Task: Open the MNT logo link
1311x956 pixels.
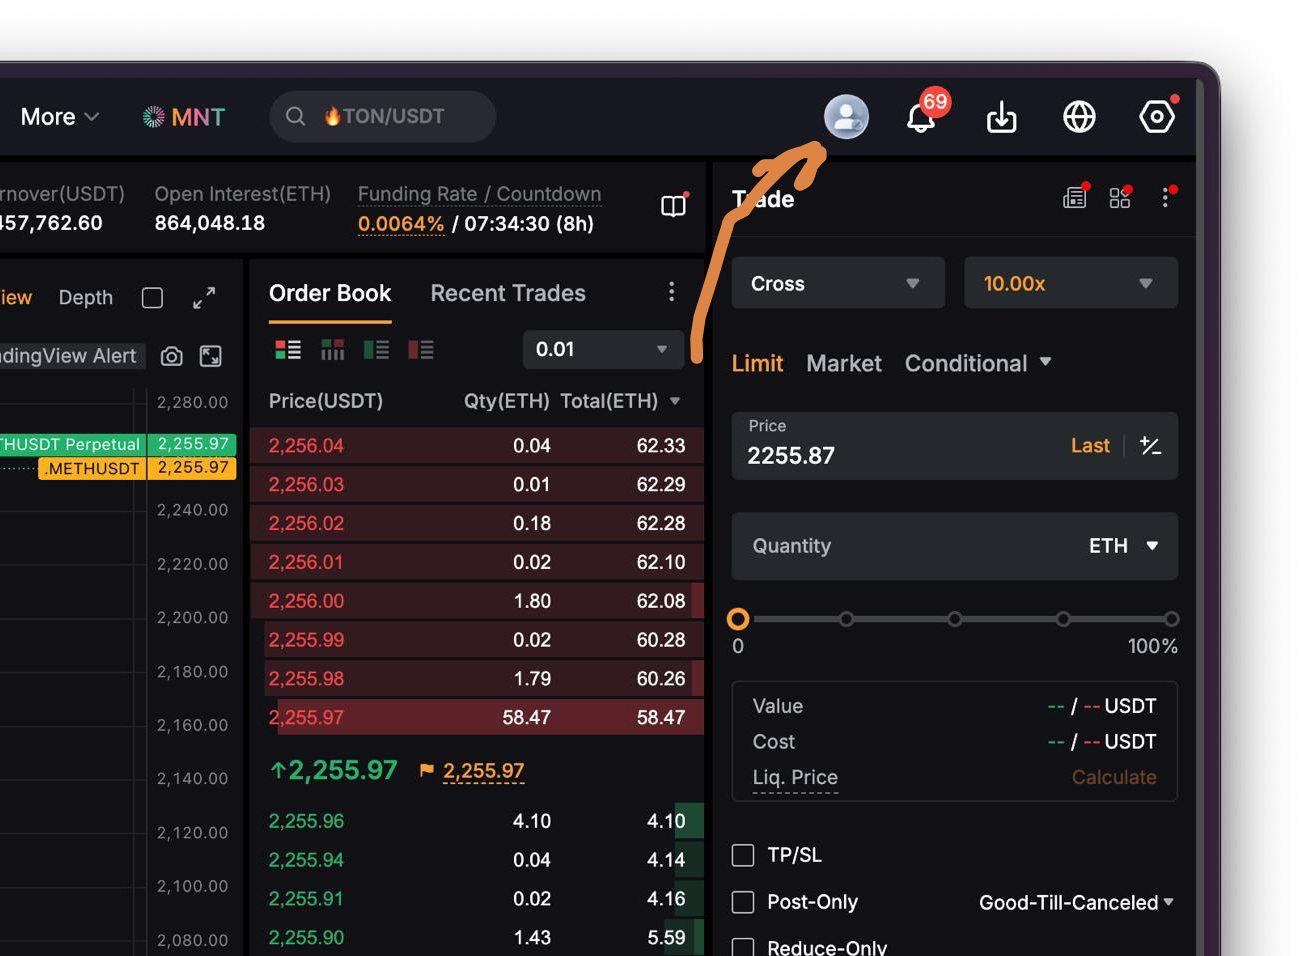Action: tap(184, 117)
